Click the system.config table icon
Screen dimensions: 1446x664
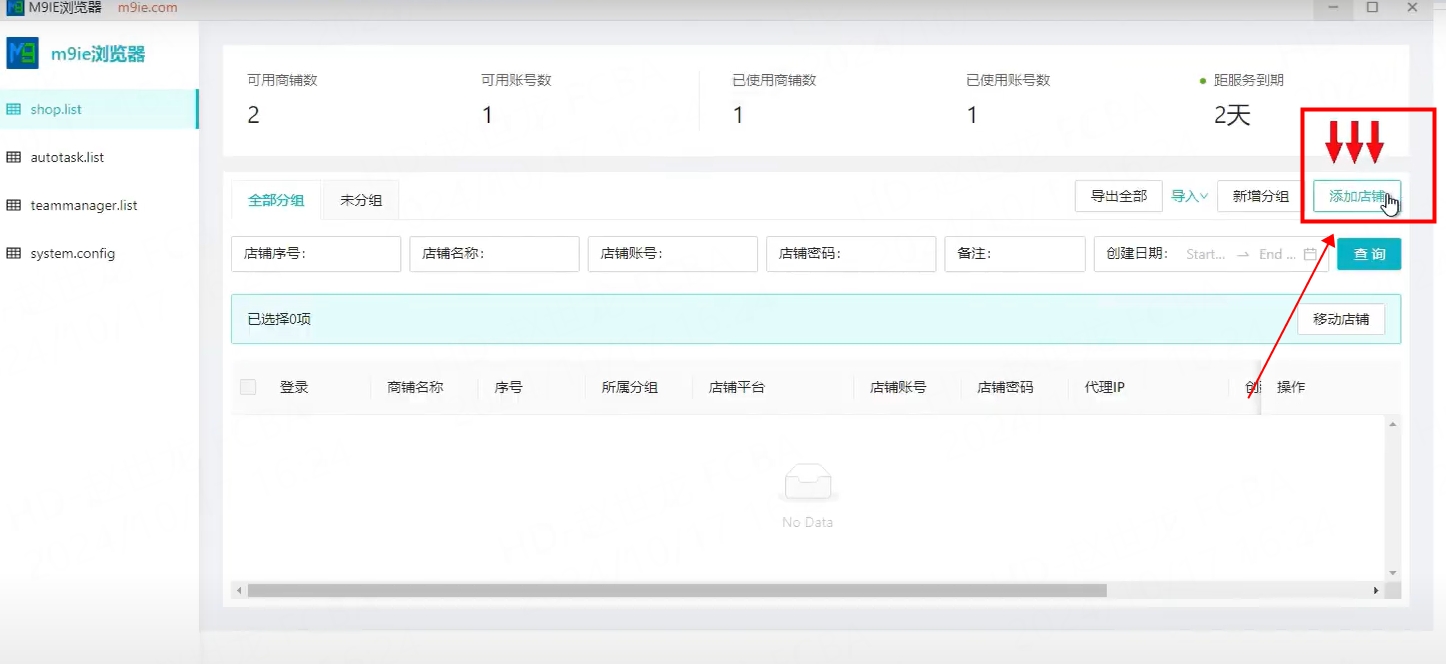point(14,253)
